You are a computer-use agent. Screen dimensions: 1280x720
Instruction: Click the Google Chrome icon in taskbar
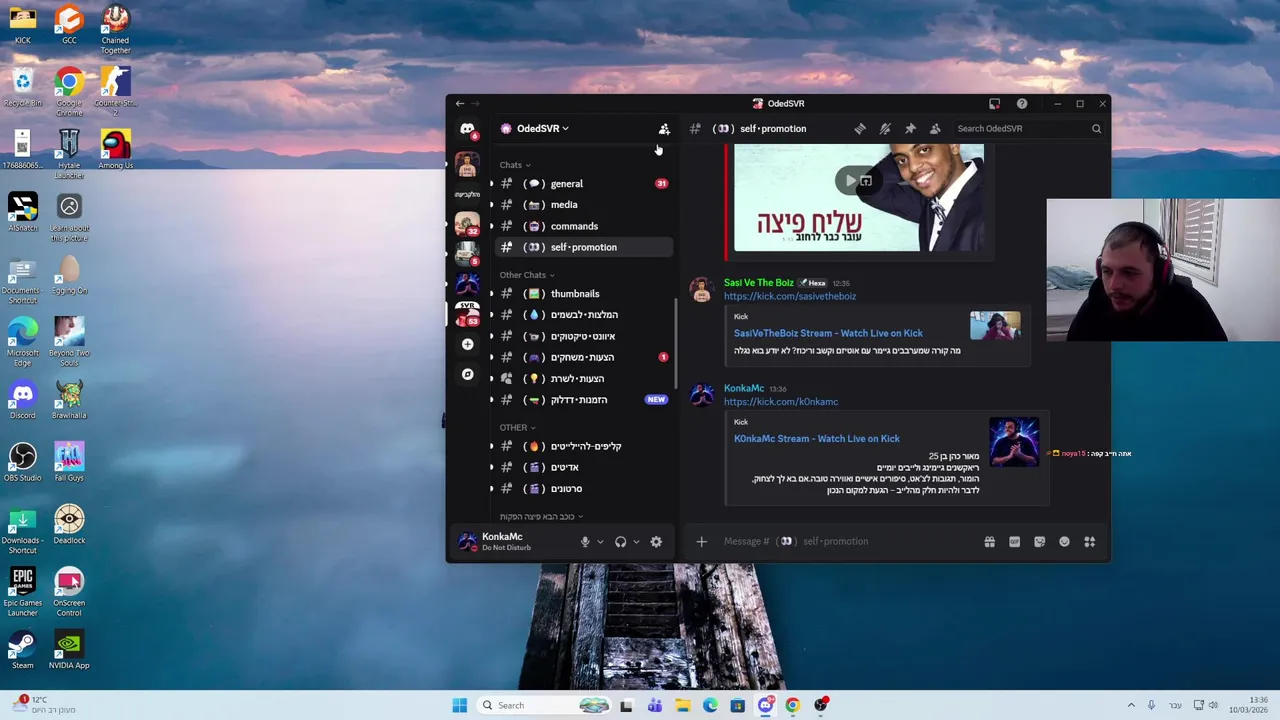tap(792, 705)
